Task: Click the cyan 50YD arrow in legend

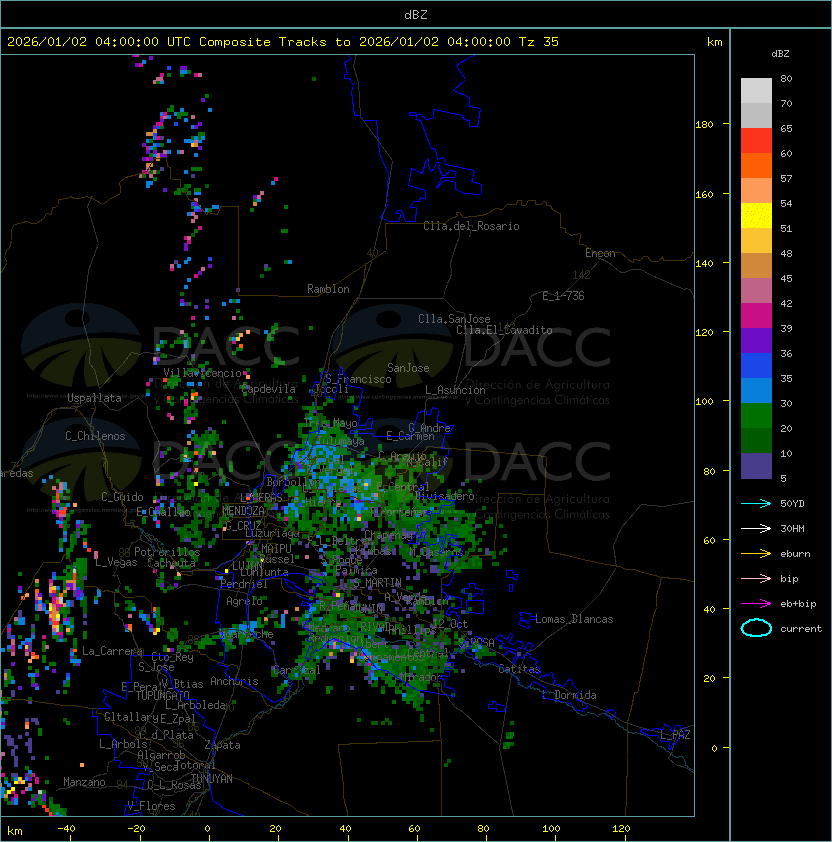Action: pyautogui.click(x=756, y=504)
